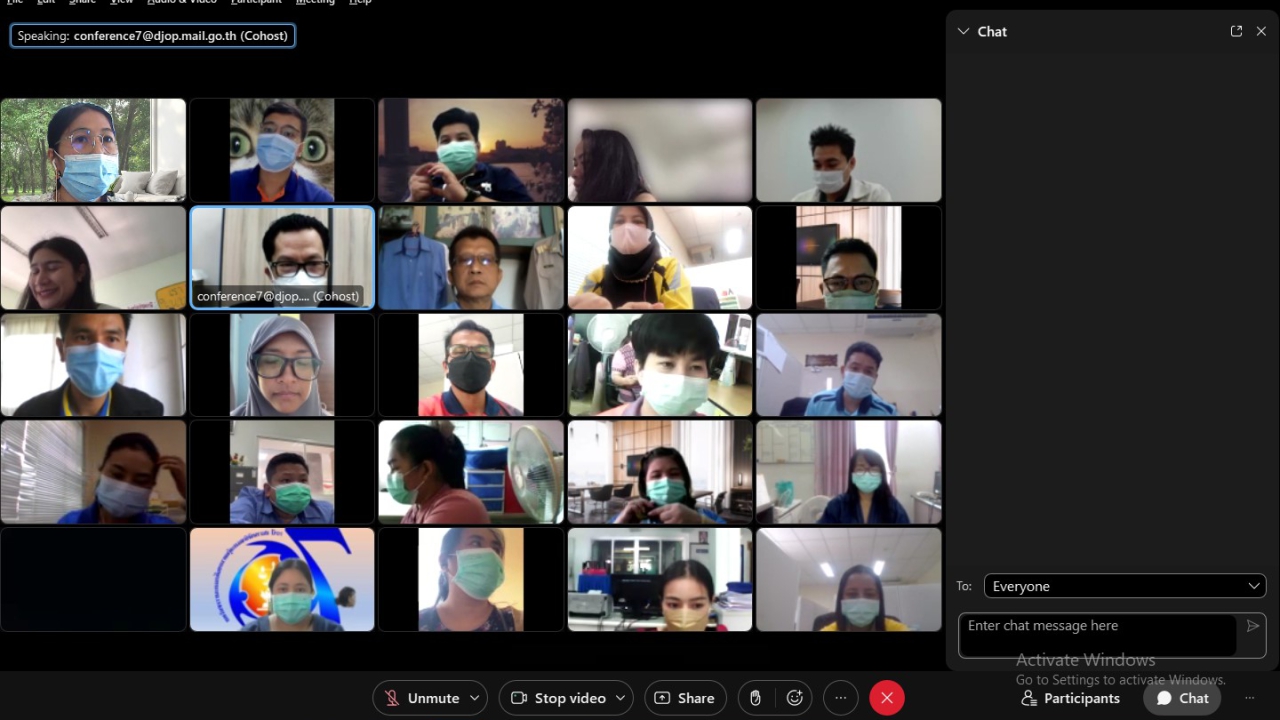Focus the 'Enter chat message here' field
Viewport: 1280px width, 720px height.
1098,635
